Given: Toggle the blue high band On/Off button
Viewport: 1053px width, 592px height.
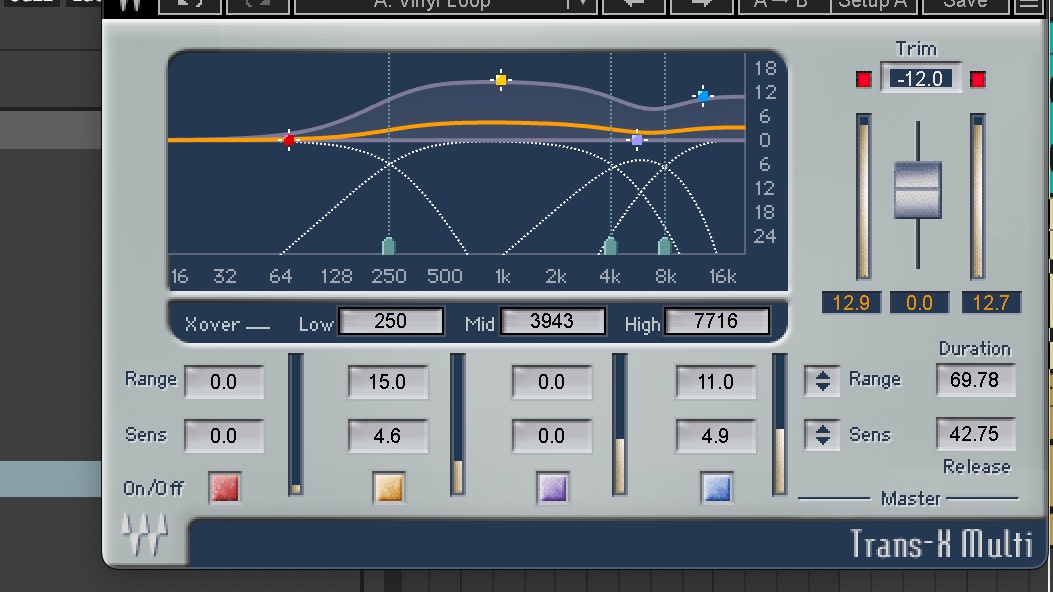Looking at the screenshot, I should 717,487.
